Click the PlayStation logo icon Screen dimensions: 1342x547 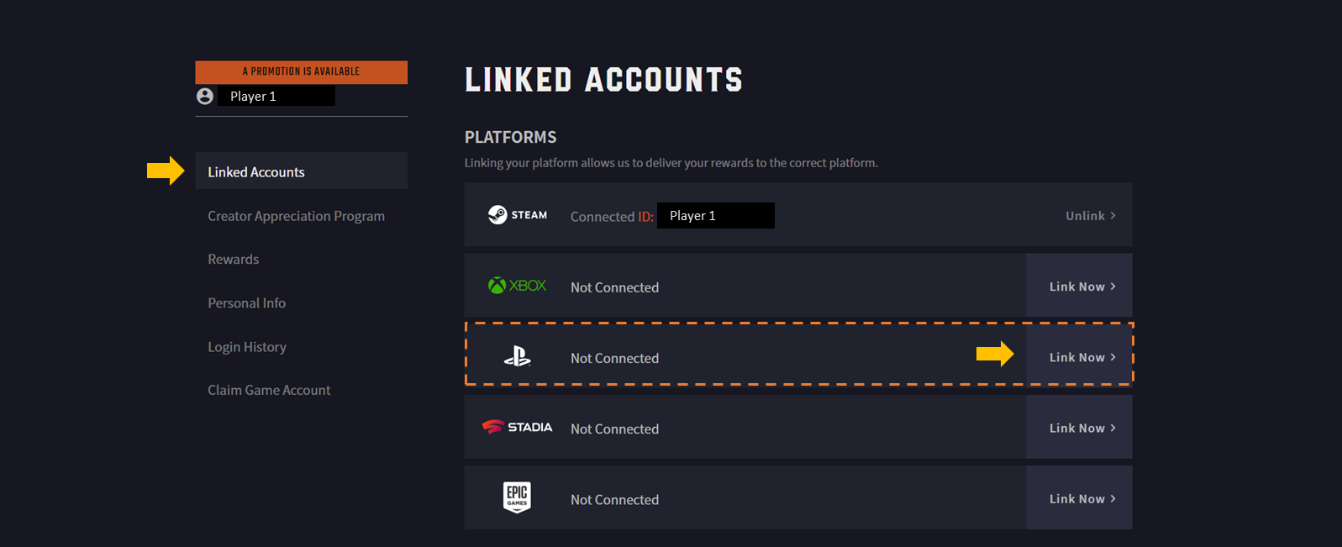coord(517,357)
